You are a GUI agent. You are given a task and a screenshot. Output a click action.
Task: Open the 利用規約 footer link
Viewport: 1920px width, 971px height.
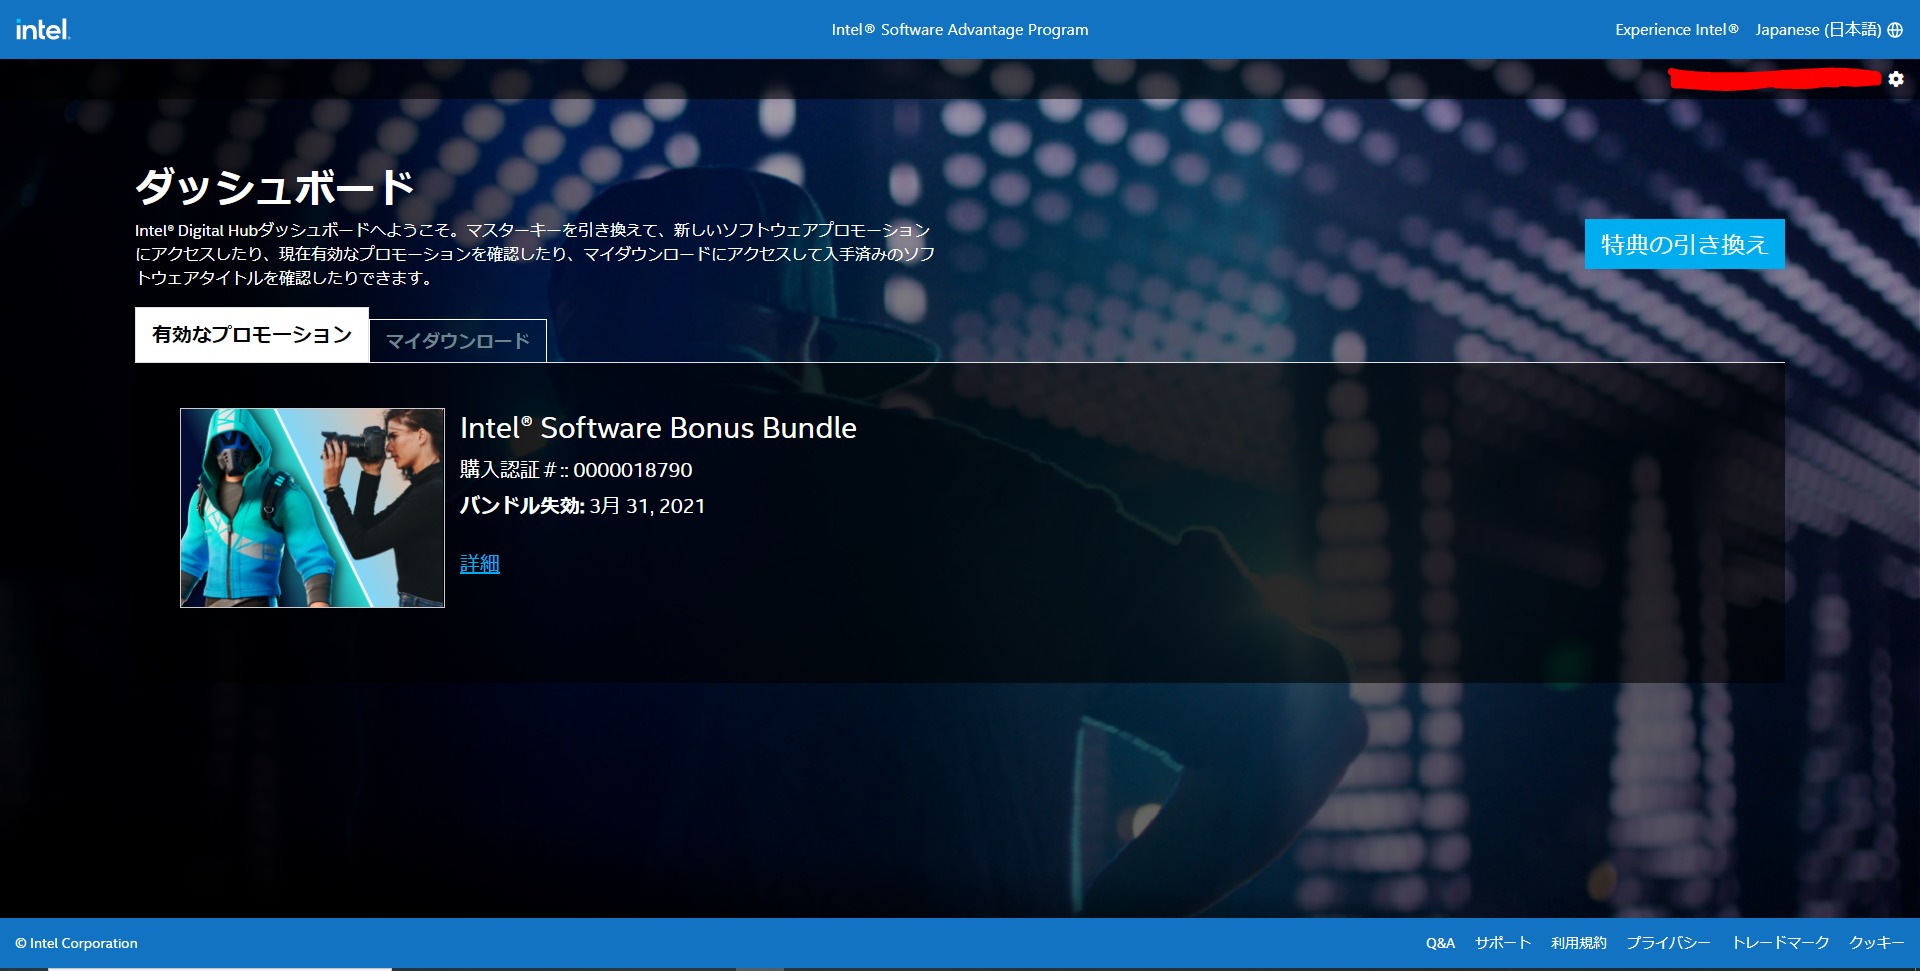pyautogui.click(x=1579, y=943)
